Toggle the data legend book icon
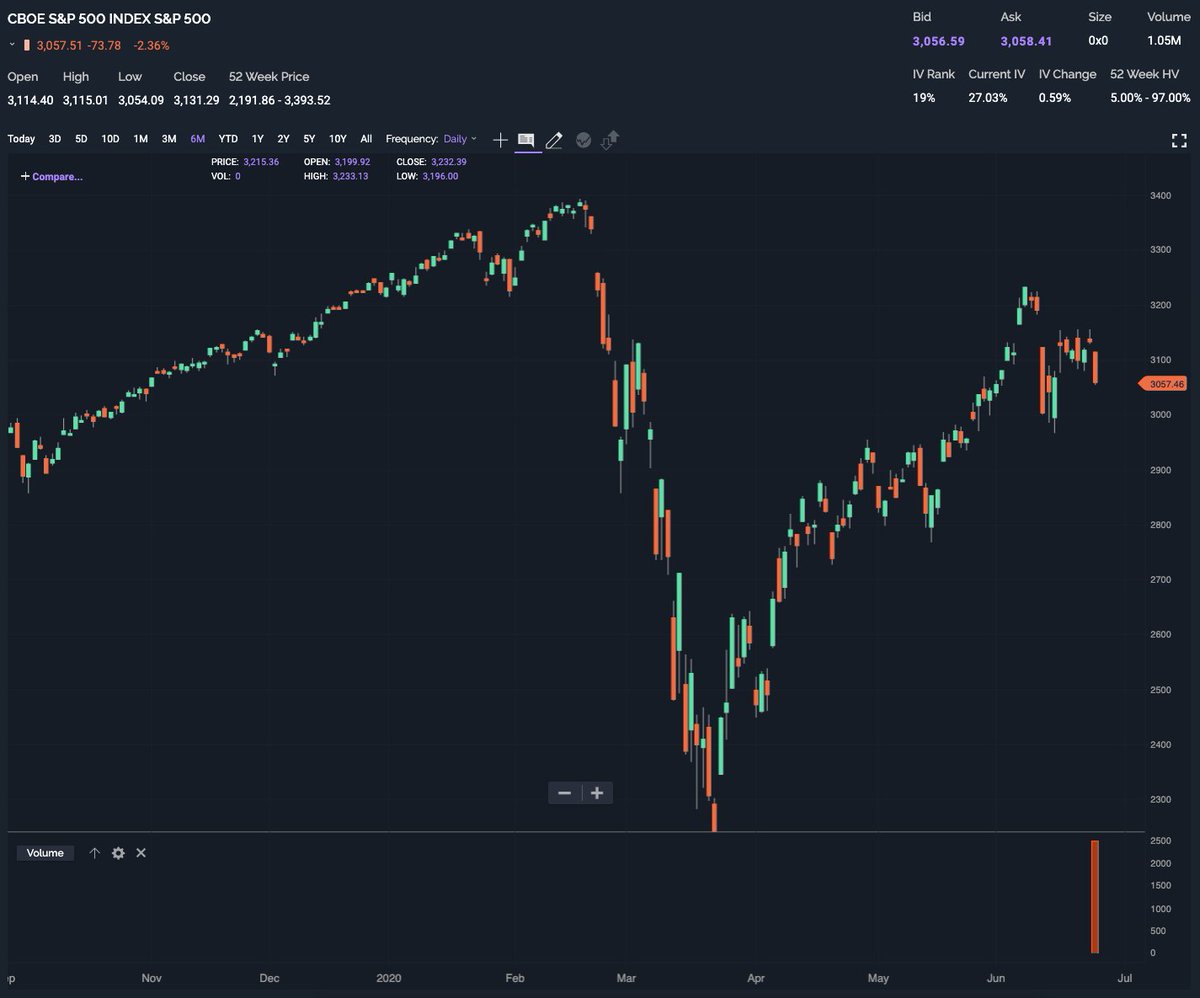 pos(527,140)
